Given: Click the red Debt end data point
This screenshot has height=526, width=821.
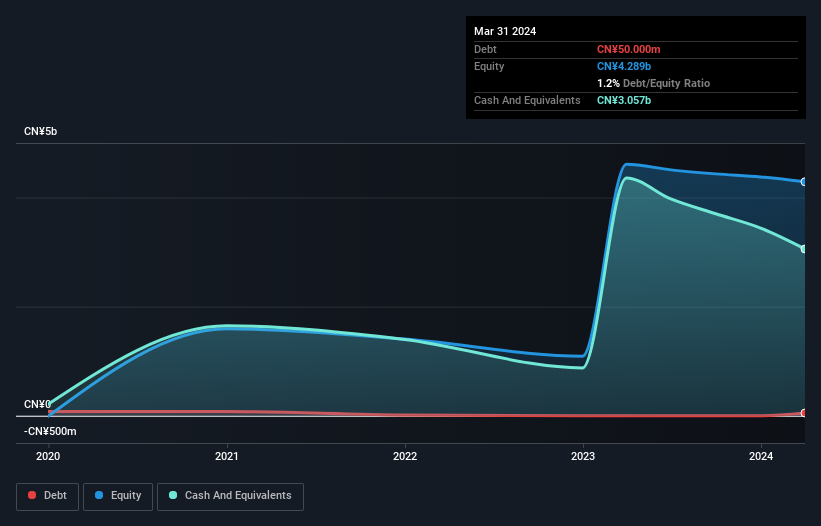Looking at the screenshot, I should coord(804,413).
